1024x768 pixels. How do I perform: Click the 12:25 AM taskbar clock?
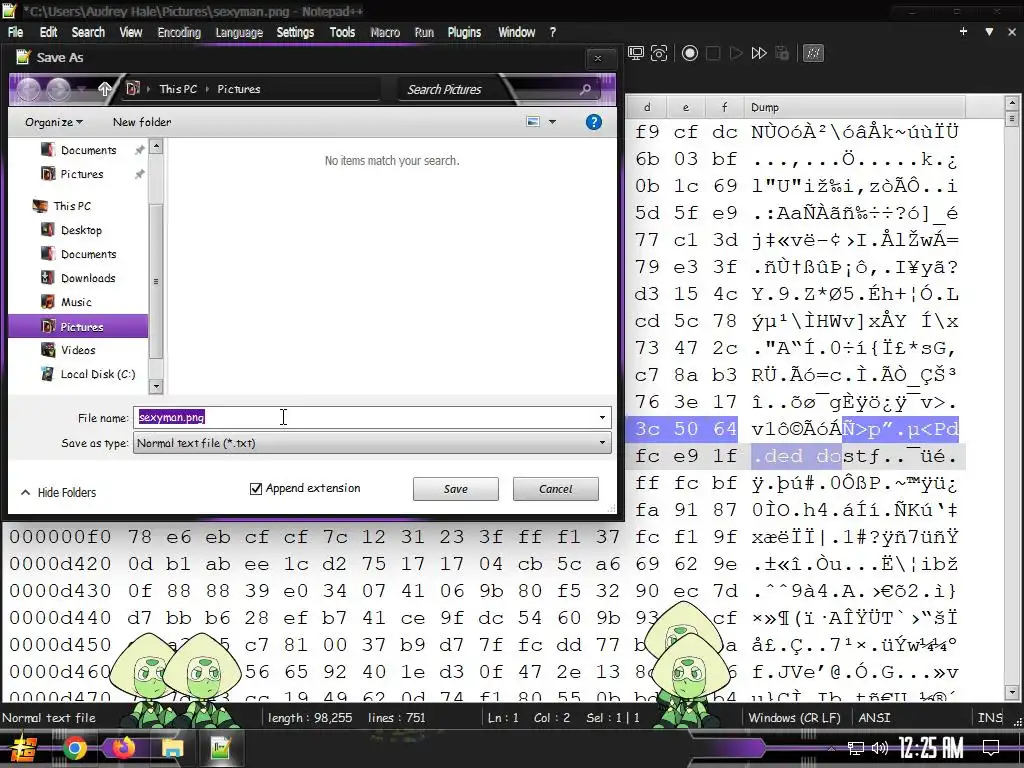[x=931, y=748]
